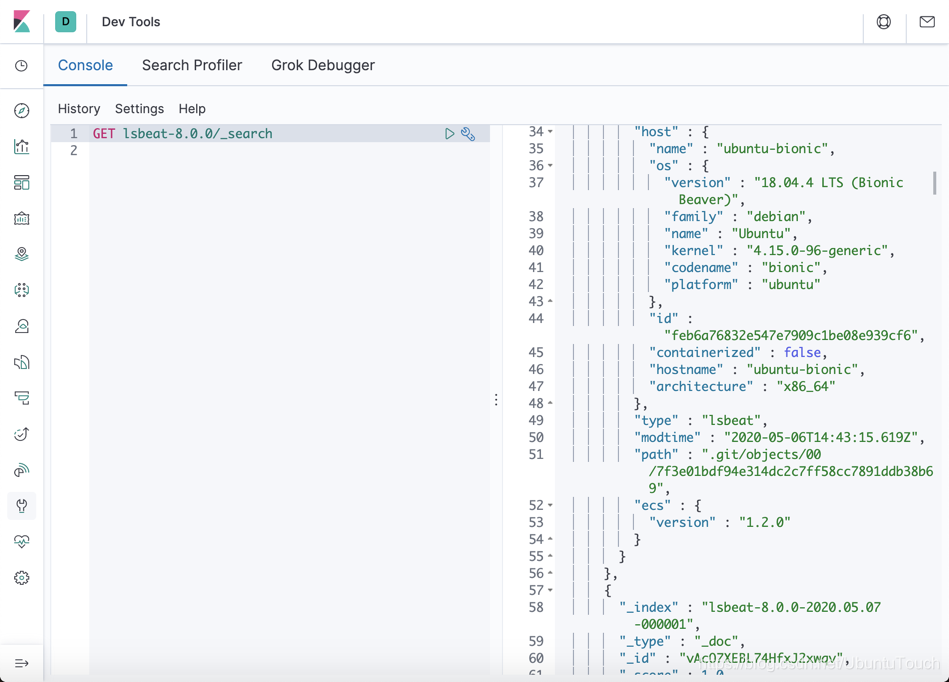Switch to Console tab
The height and width of the screenshot is (682, 949).
tap(85, 65)
